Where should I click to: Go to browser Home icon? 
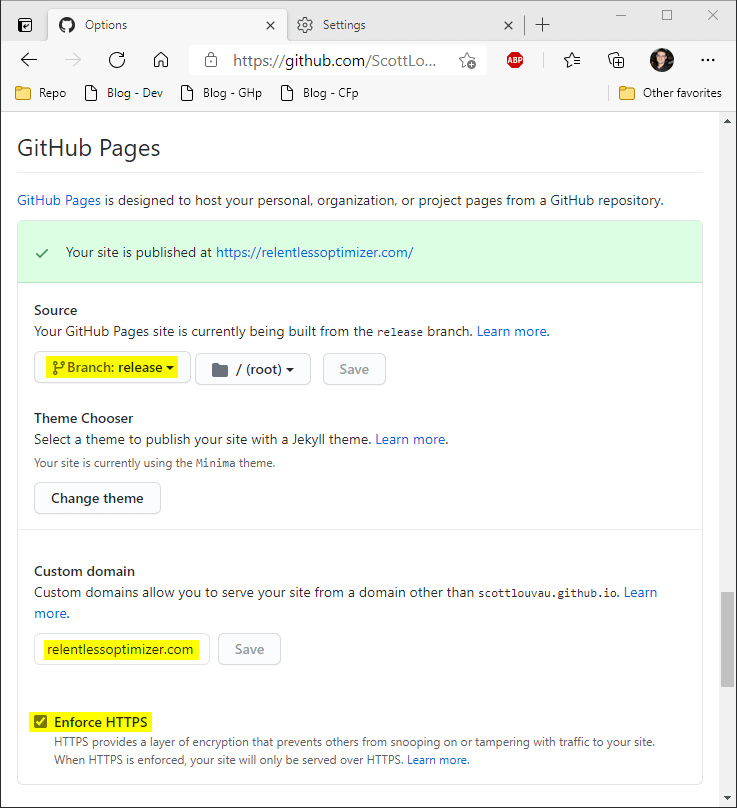coord(161,60)
